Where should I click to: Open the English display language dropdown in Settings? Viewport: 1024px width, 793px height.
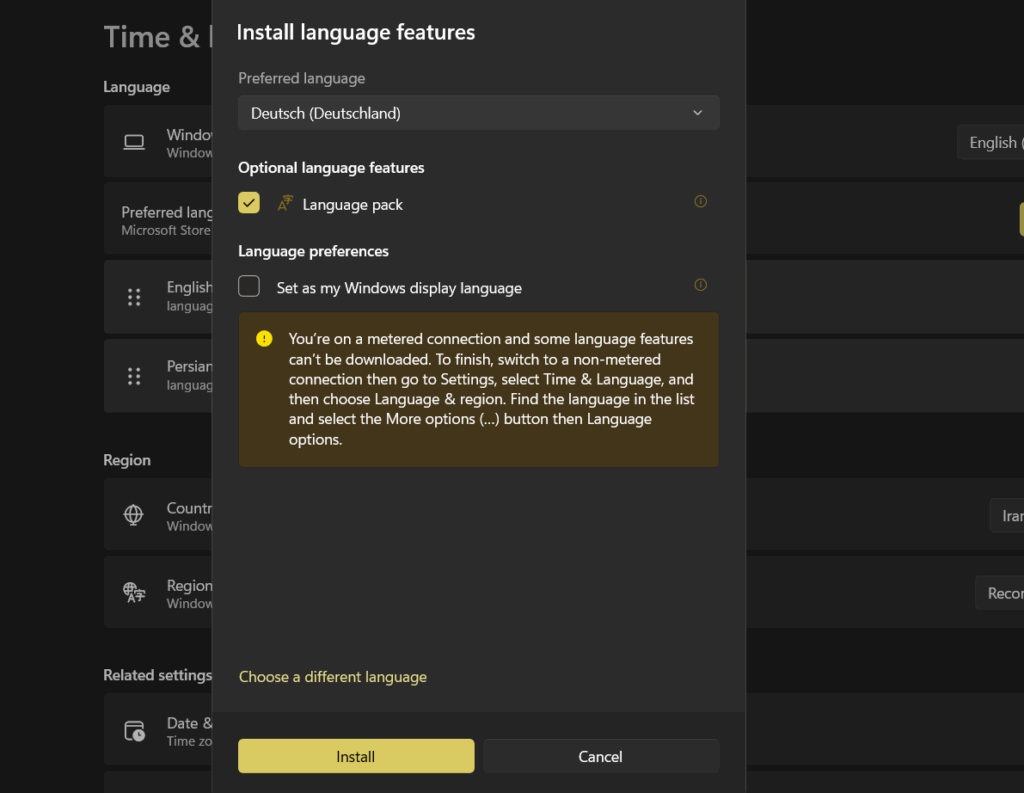pyautogui.click(x=991, y=142)
